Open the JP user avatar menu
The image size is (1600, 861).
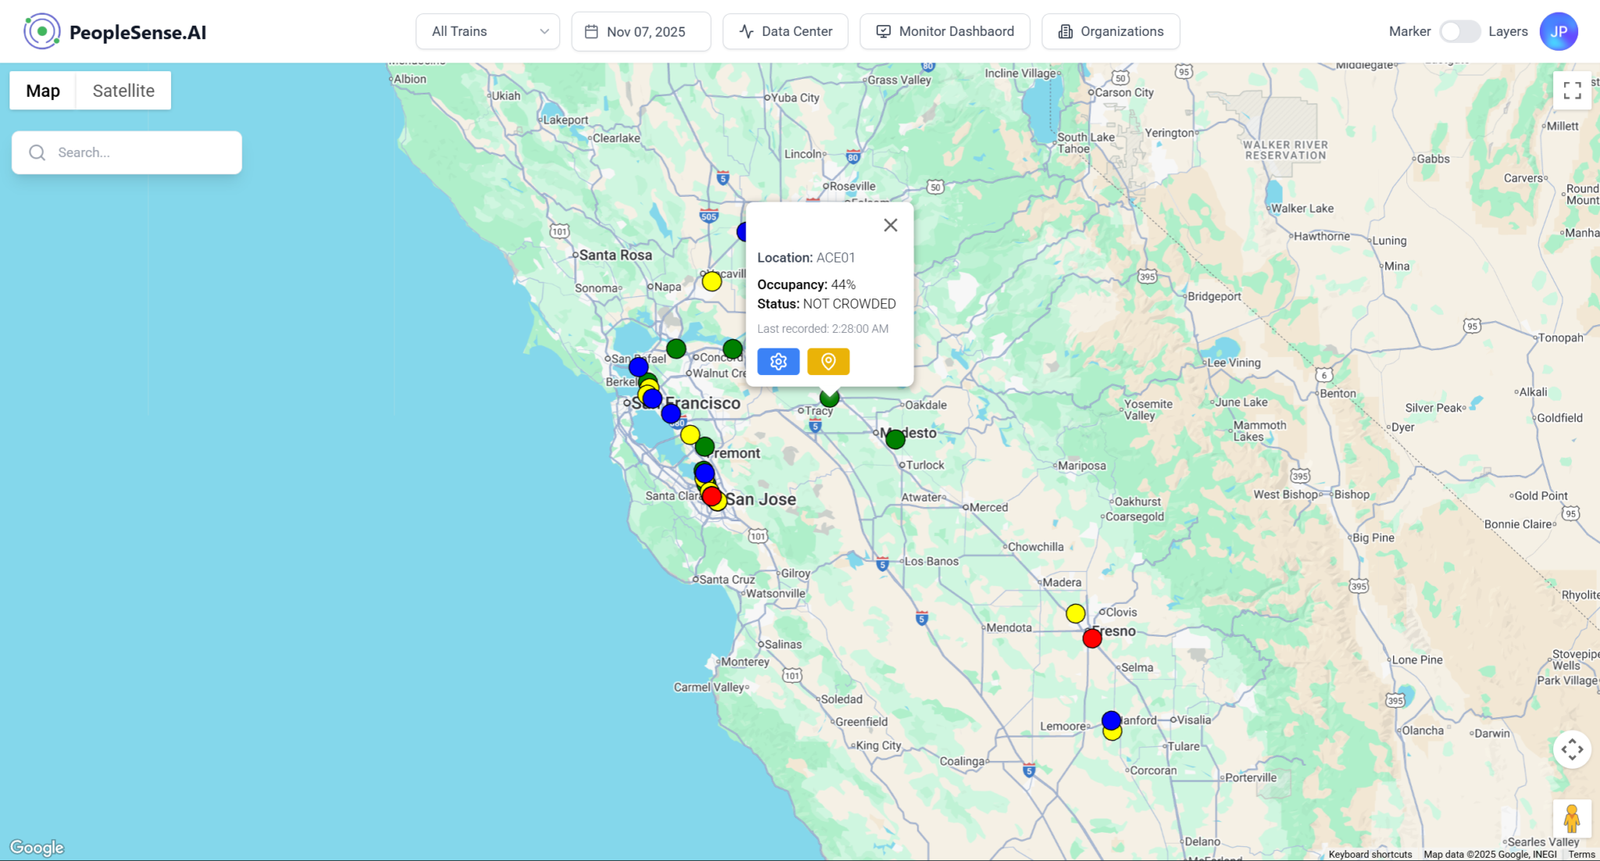point(1558,32)
